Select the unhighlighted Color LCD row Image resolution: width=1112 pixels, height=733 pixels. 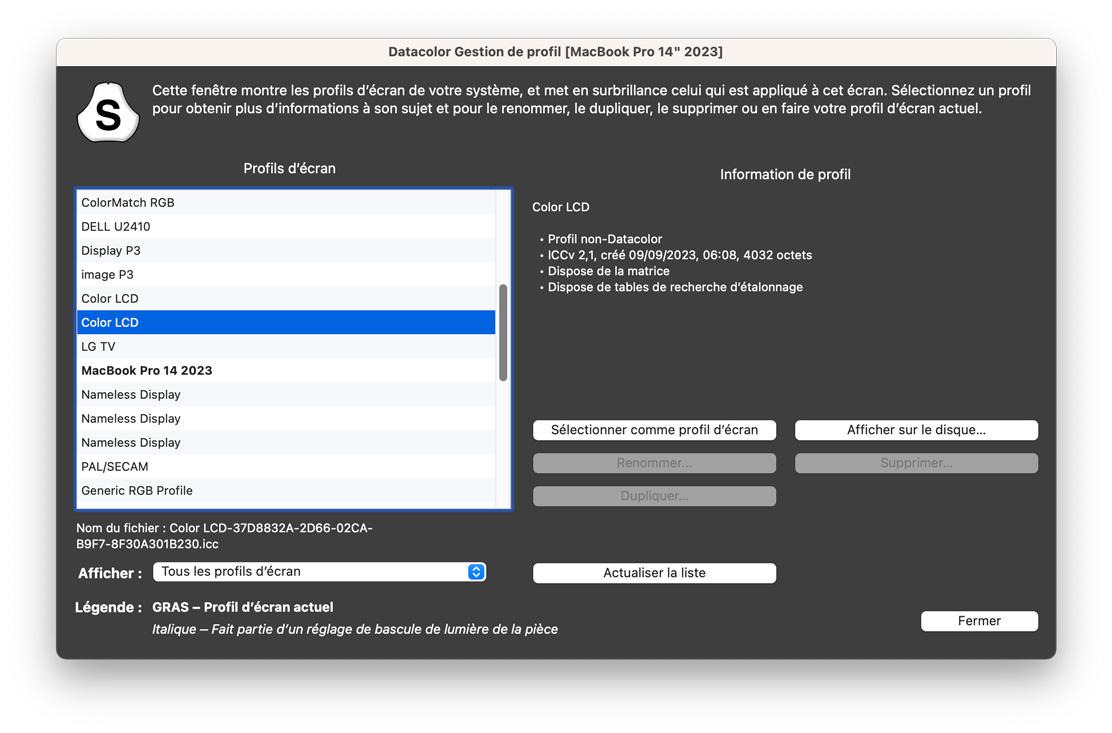pos(286,298)
